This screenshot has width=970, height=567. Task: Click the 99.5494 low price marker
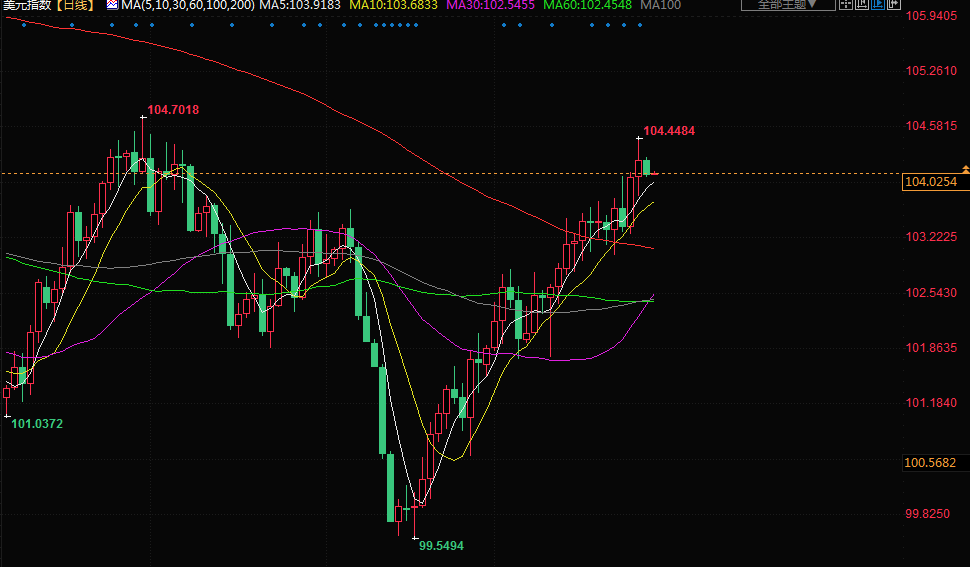[x=441, y=546]
